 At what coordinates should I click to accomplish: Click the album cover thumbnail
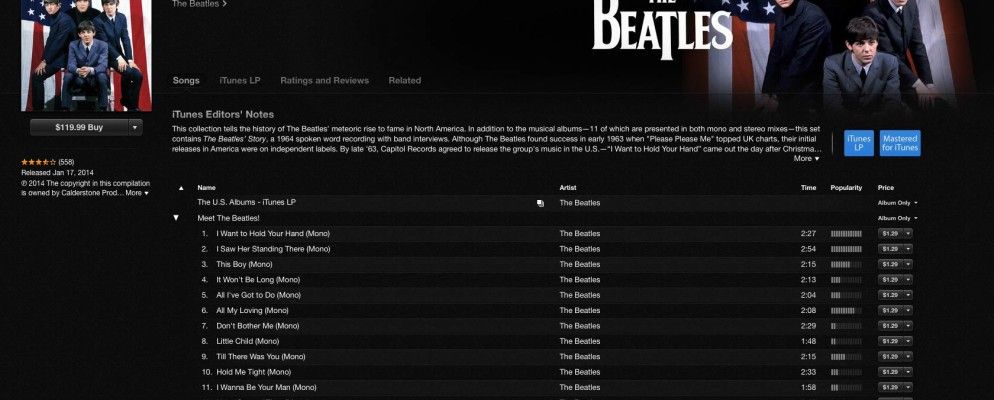[86, 50]
